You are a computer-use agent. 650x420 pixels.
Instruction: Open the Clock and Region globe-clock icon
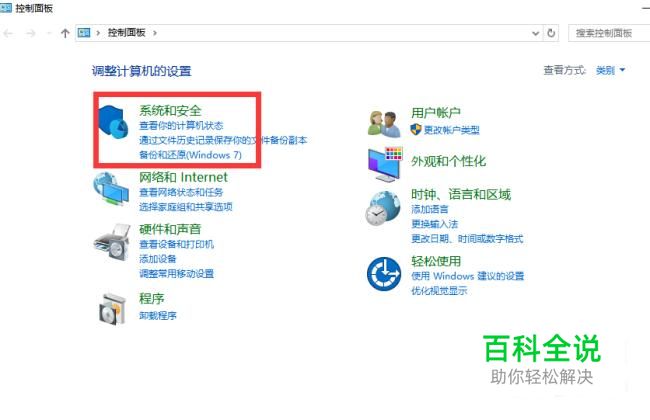(x=383, y=208)
